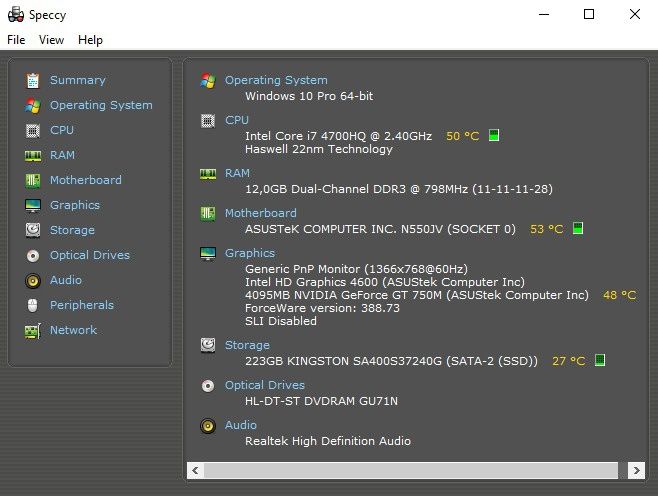This screenshot has height=496, width=658.
Task: Click the green SSD temperature indicator icon
Action: coord(600,360)
